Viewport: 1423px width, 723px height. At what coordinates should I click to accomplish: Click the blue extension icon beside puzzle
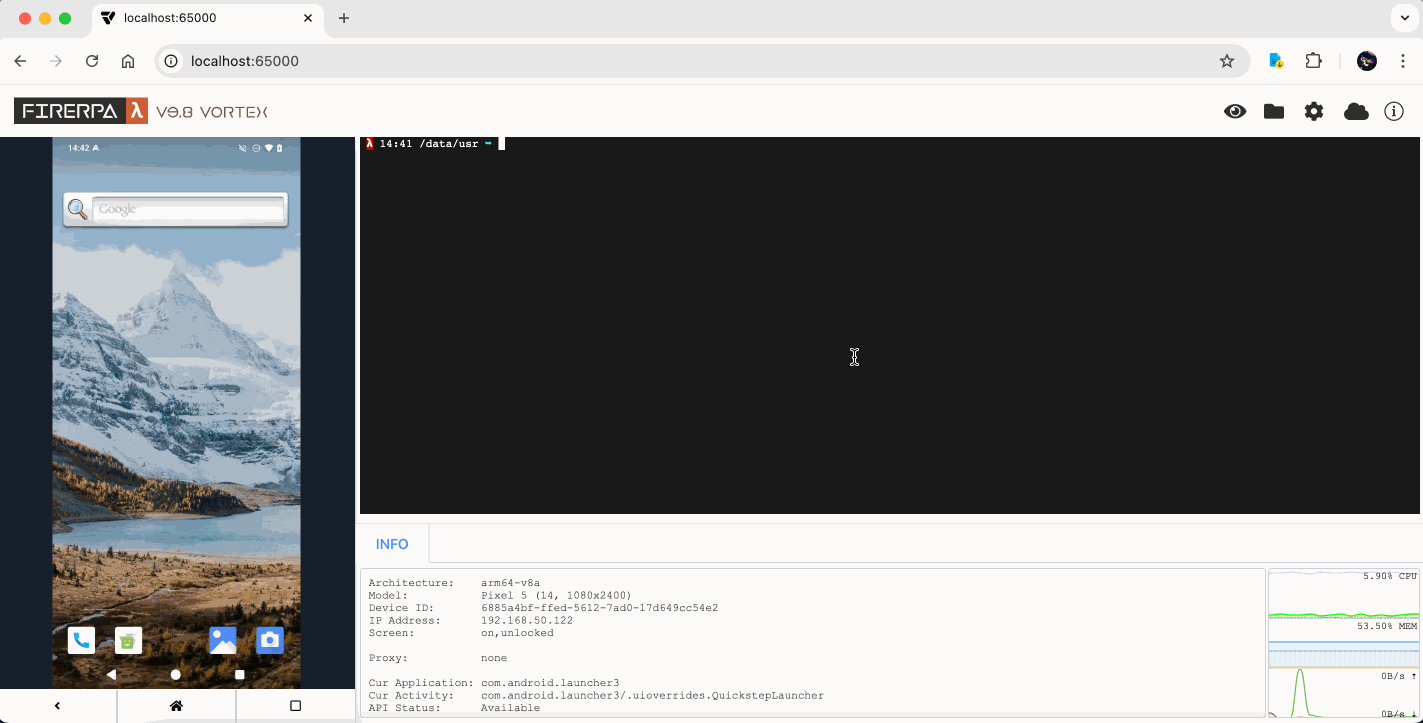1276,61
